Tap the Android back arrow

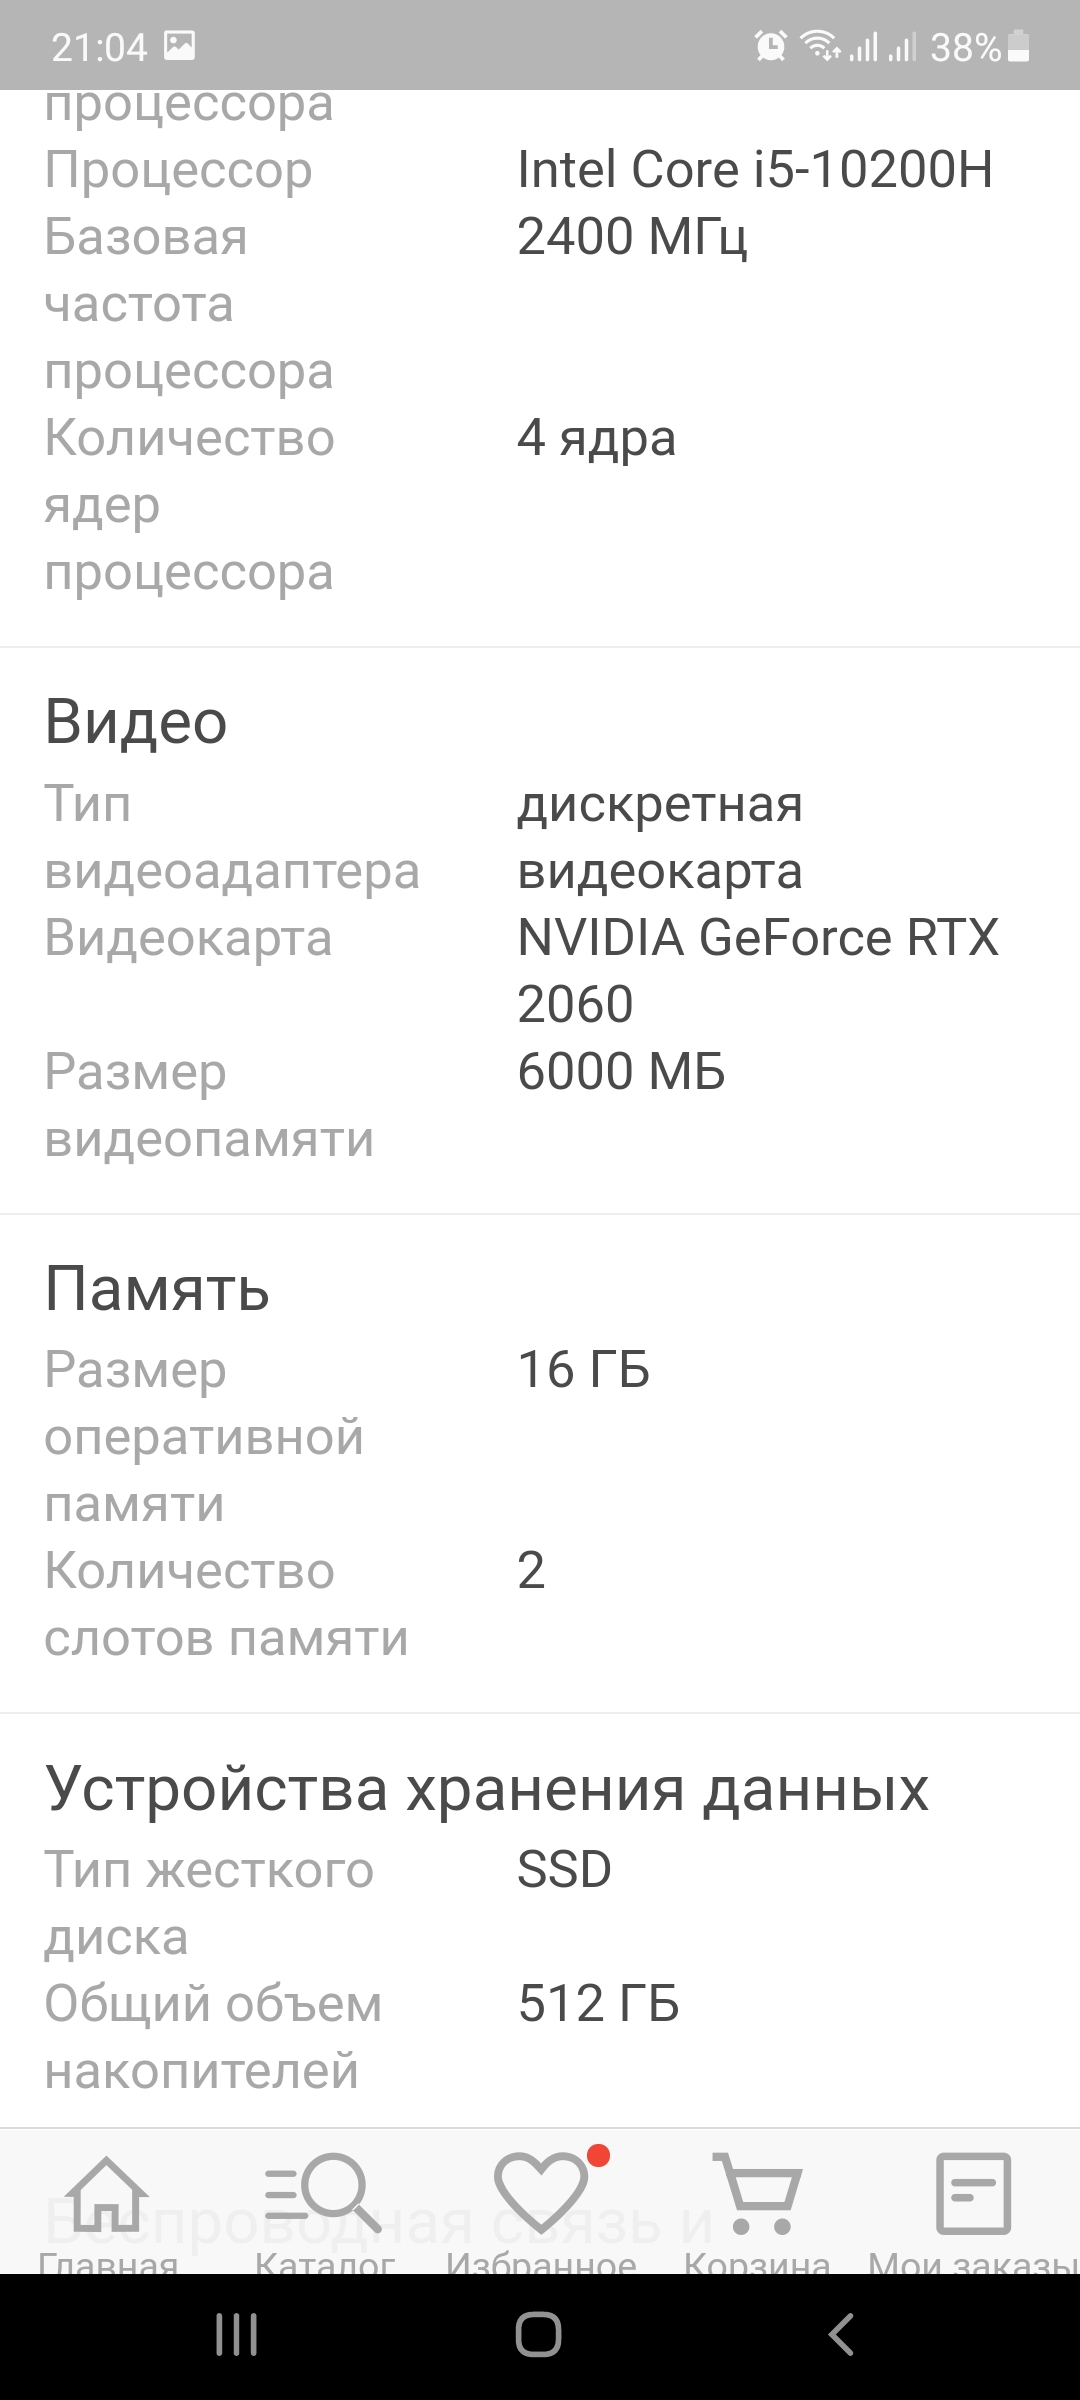pos(841,2336)
